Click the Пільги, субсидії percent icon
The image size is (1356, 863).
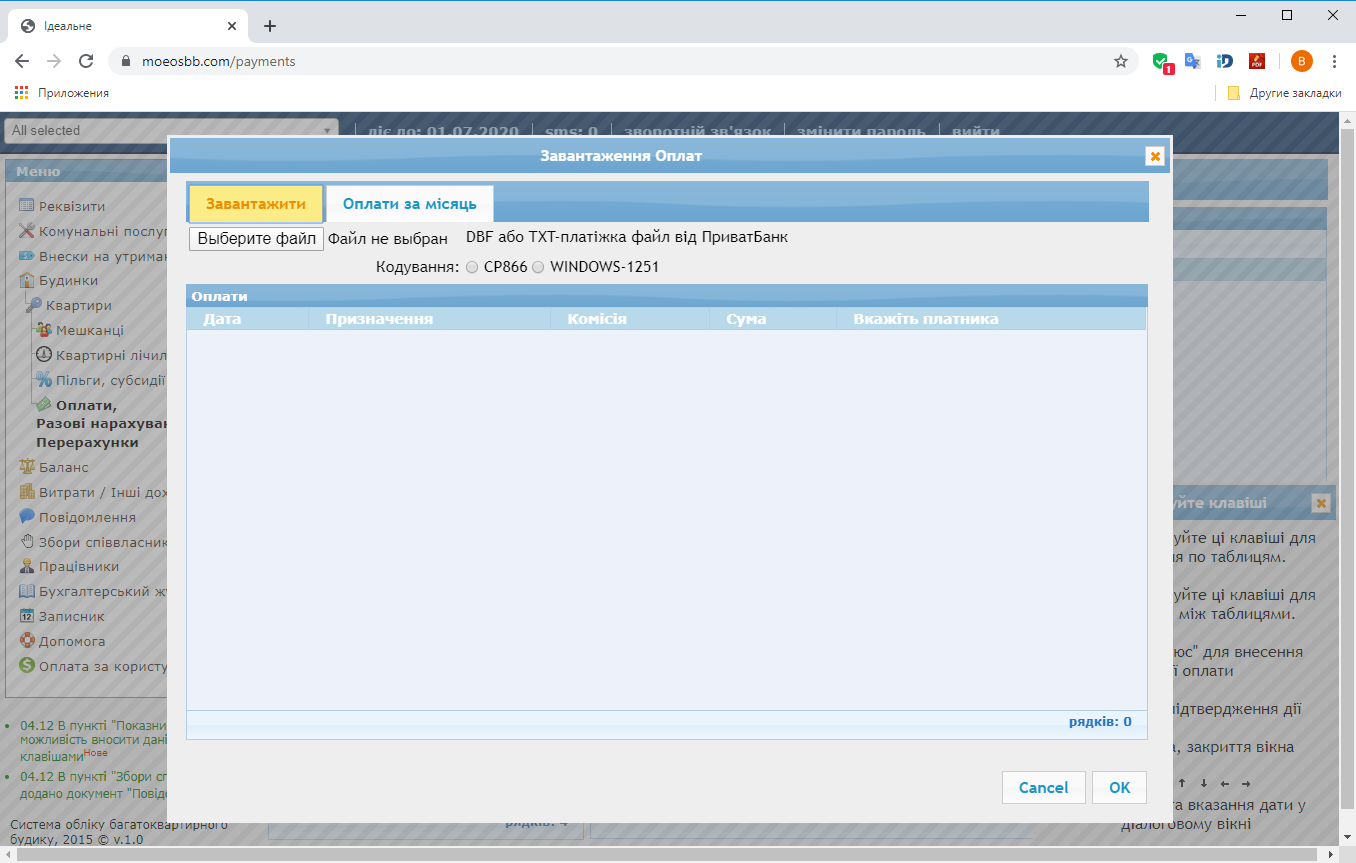pos(44,380)
